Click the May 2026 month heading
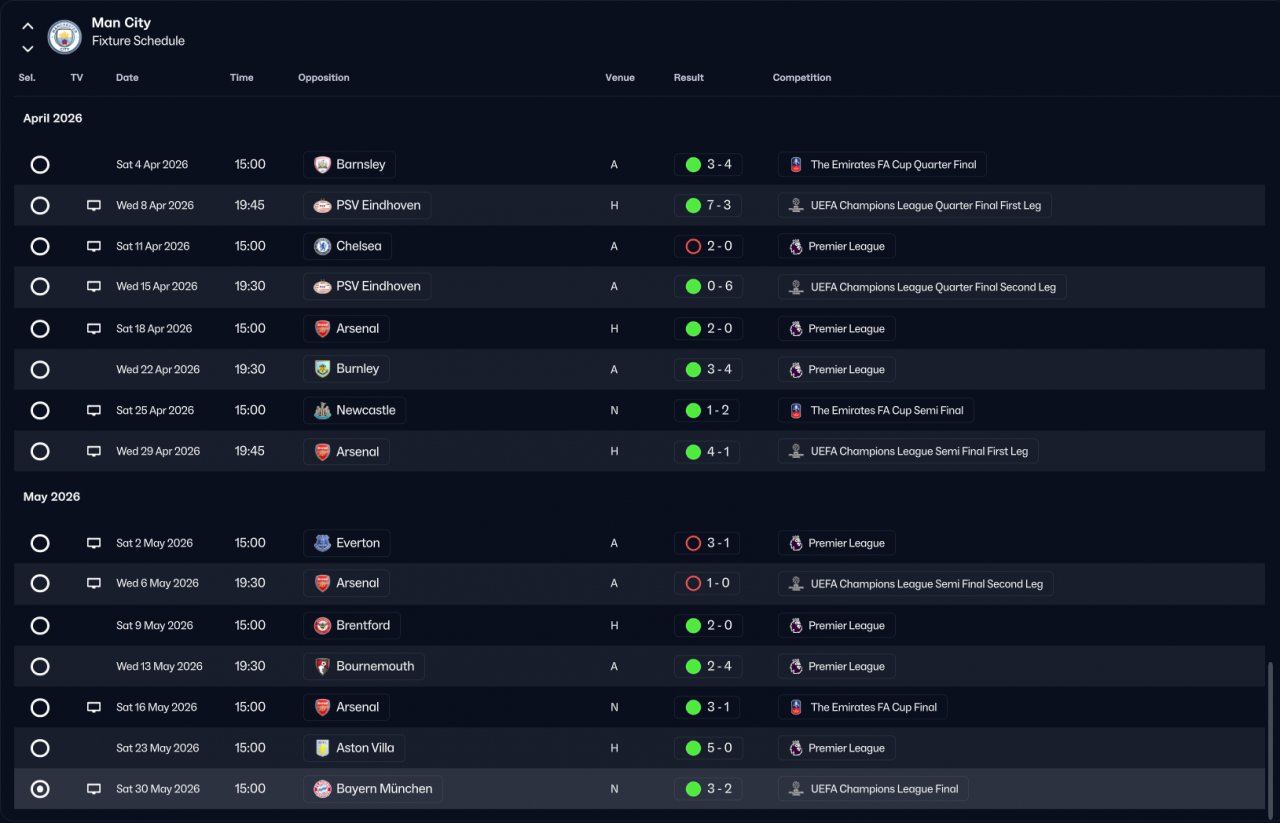 tap(52, 497)
